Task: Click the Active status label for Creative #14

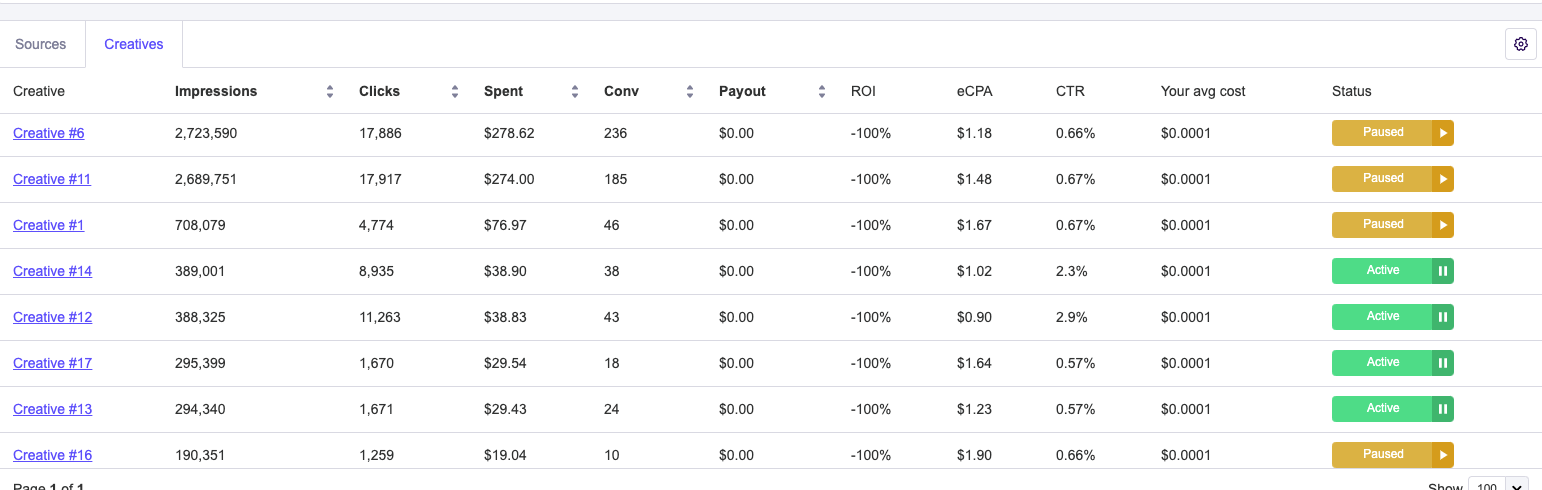Action: click(1382, 271)
